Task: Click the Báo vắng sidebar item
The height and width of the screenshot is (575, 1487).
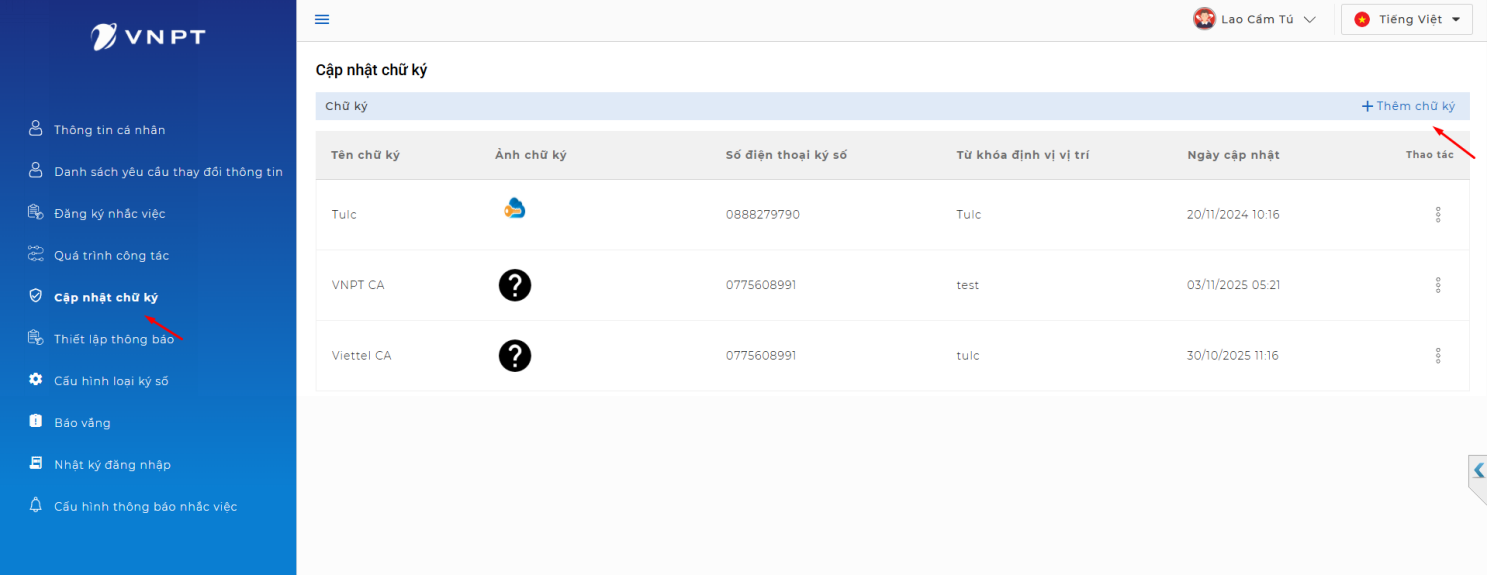Action: [82, 423]
